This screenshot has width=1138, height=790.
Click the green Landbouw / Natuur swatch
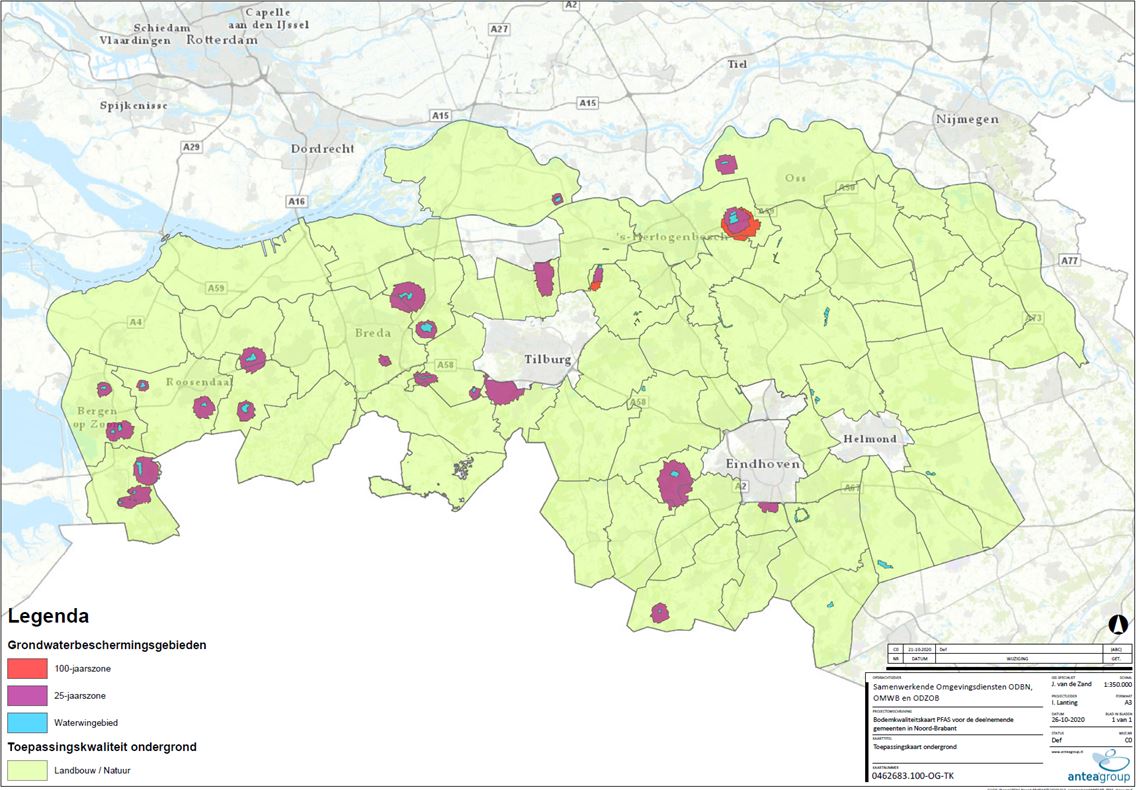point(37,770)
